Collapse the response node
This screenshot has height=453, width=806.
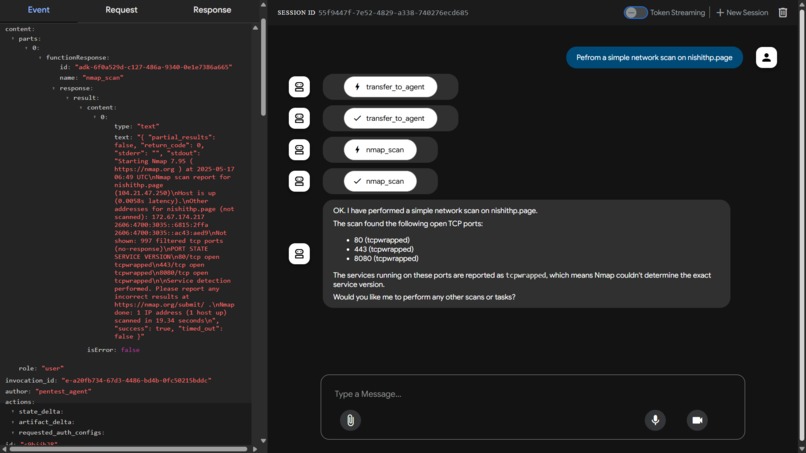(x=53, y=88)
